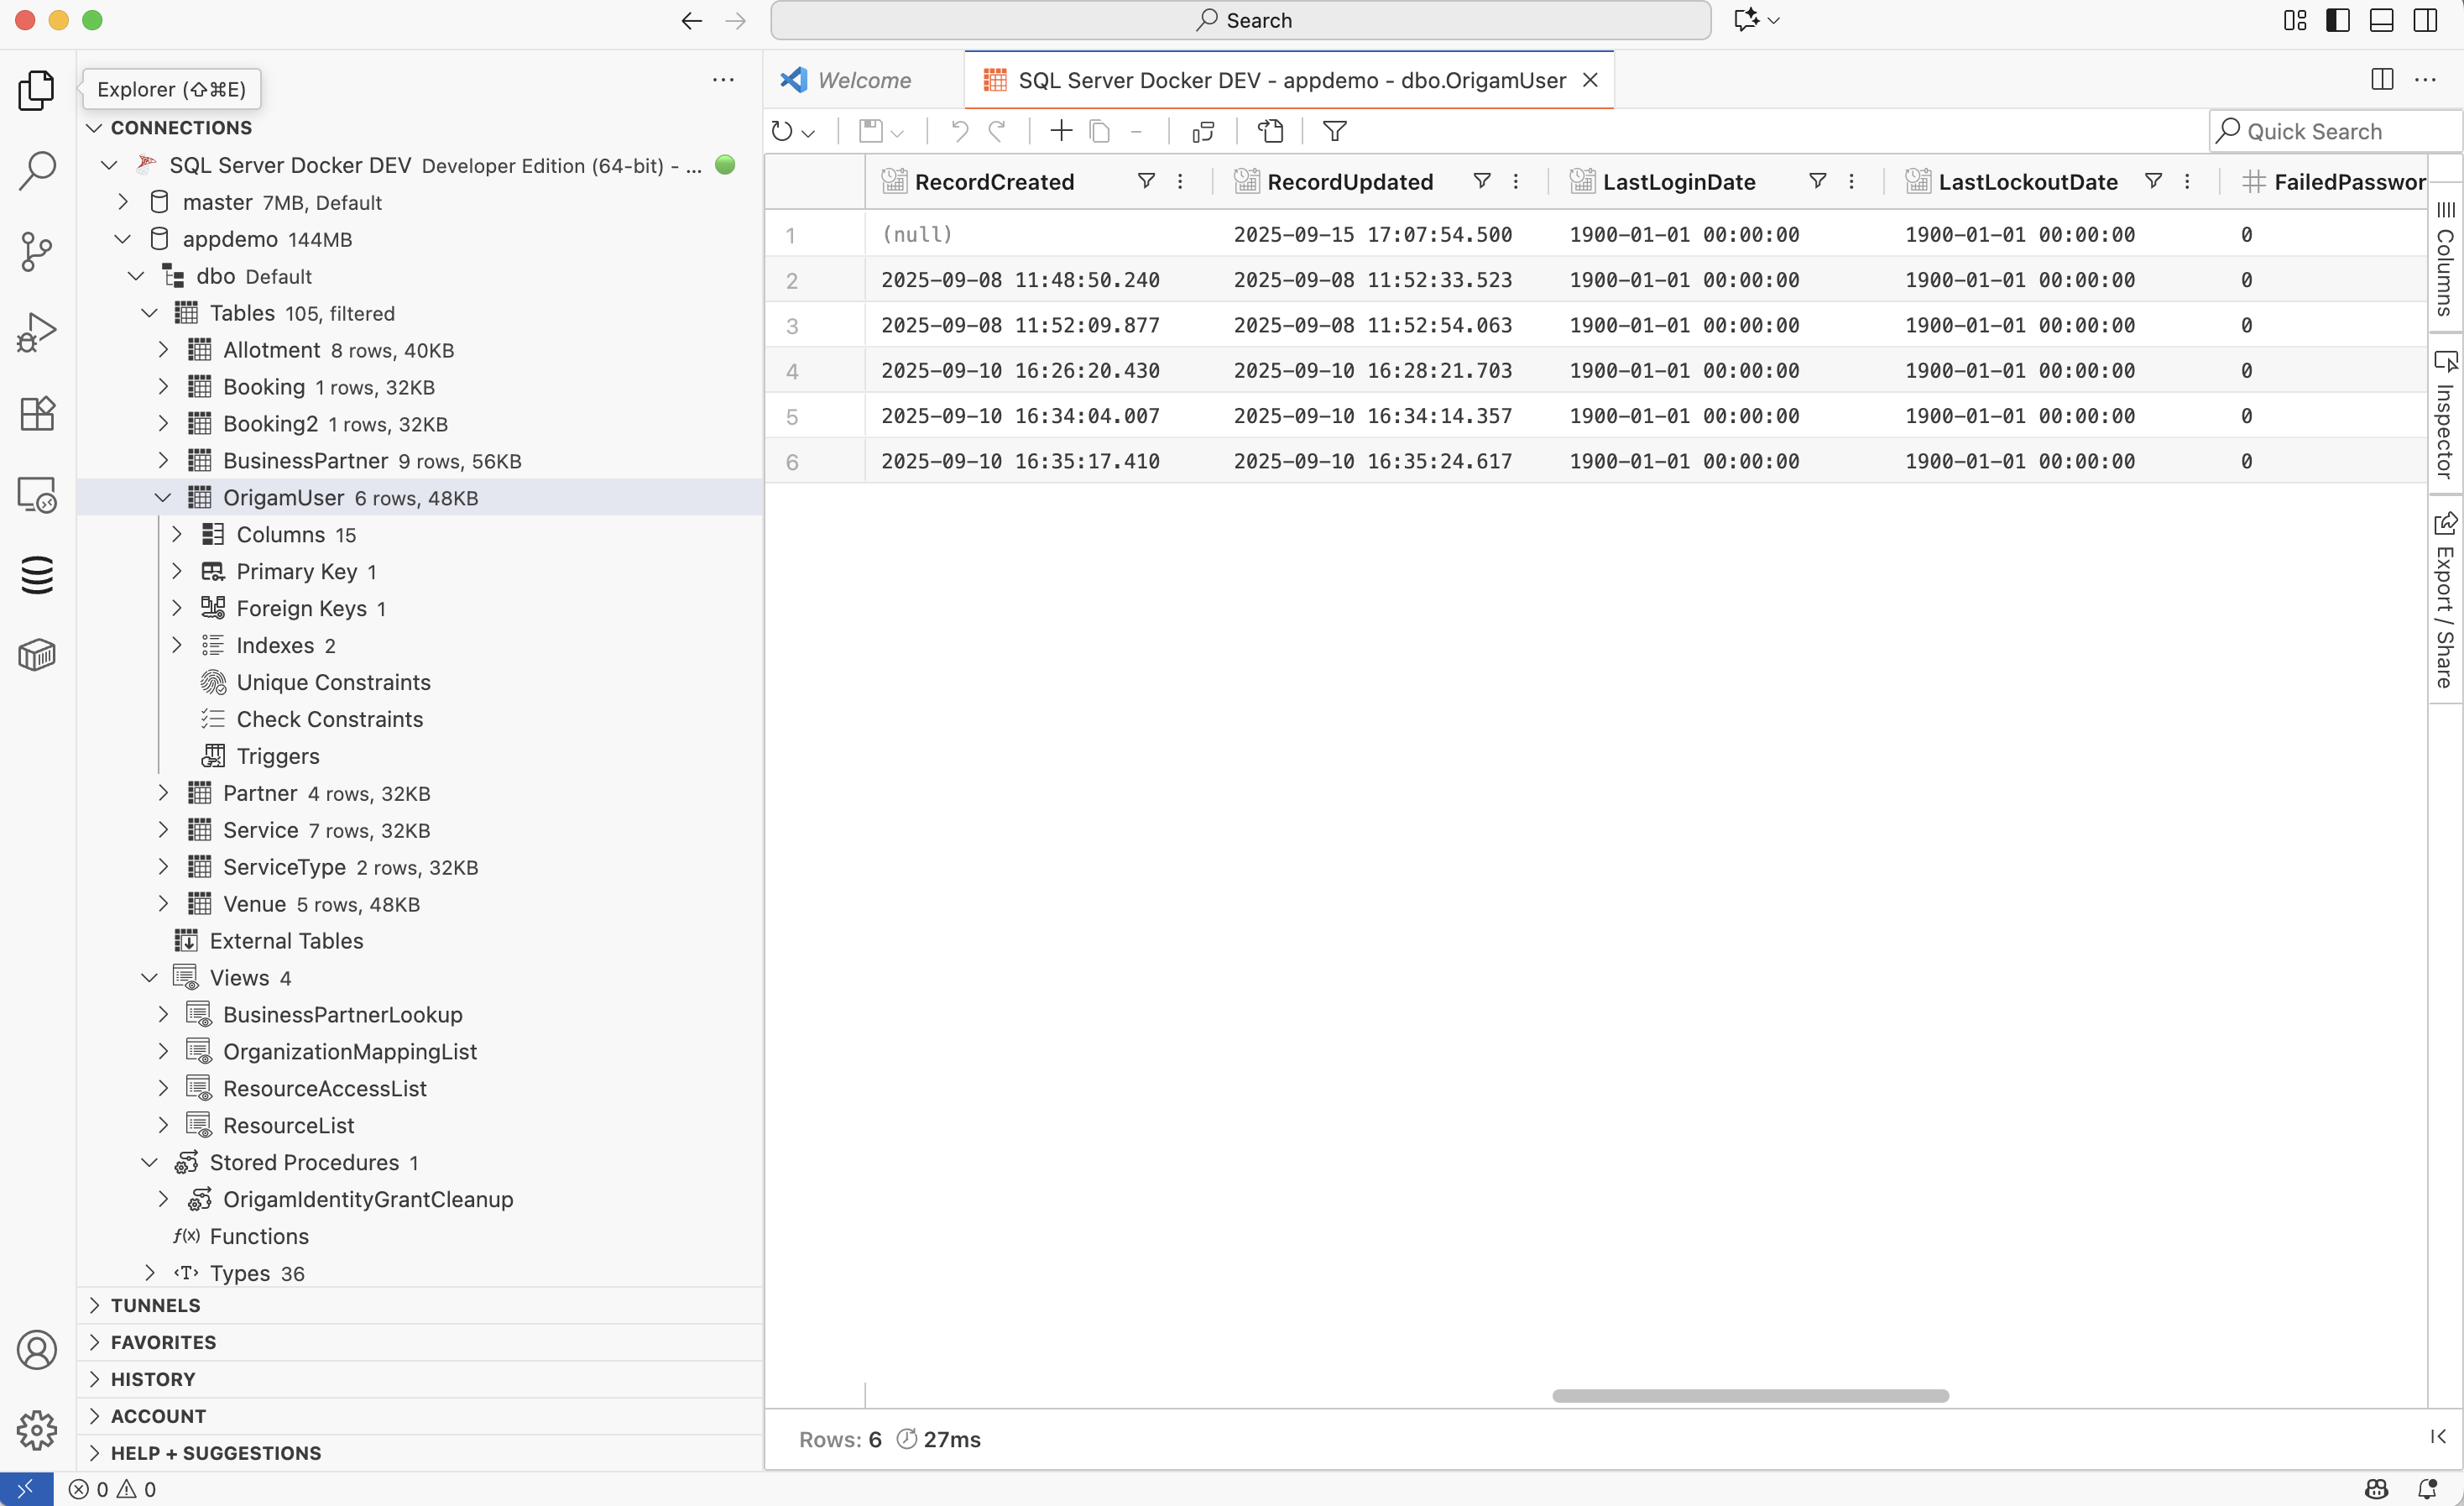Toggle the bottom panel layout icon
This screenshot has height=1506, width=2464.
point(2382,20)
